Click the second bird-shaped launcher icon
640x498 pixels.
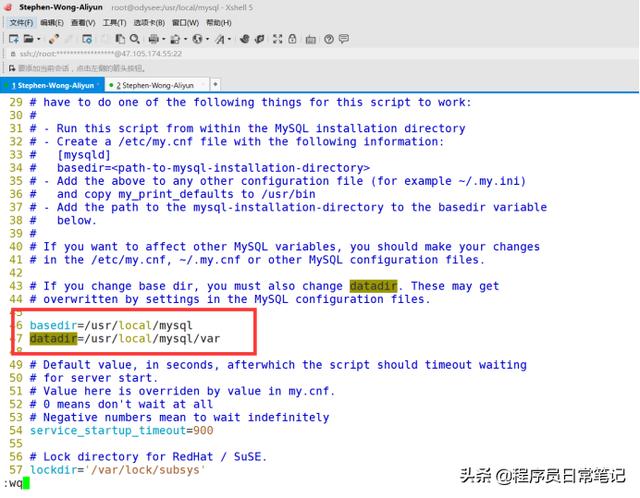pyautogui.click(x=259, y=39)
